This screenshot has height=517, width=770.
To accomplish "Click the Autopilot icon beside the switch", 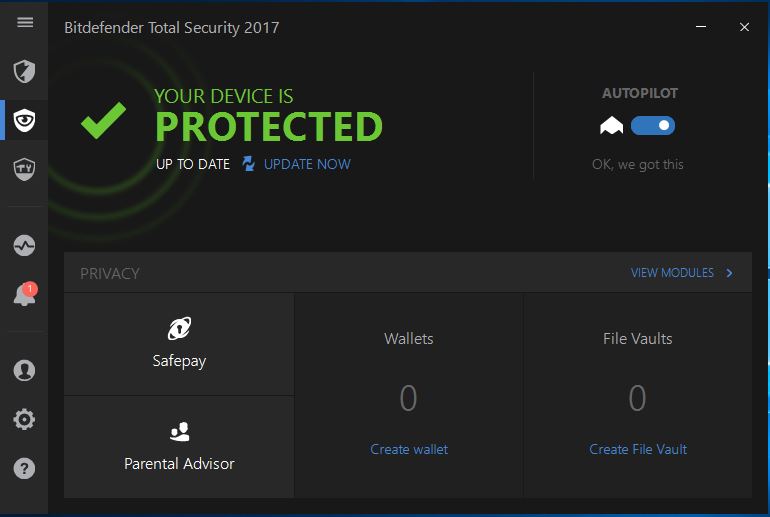I will point(611,126).
